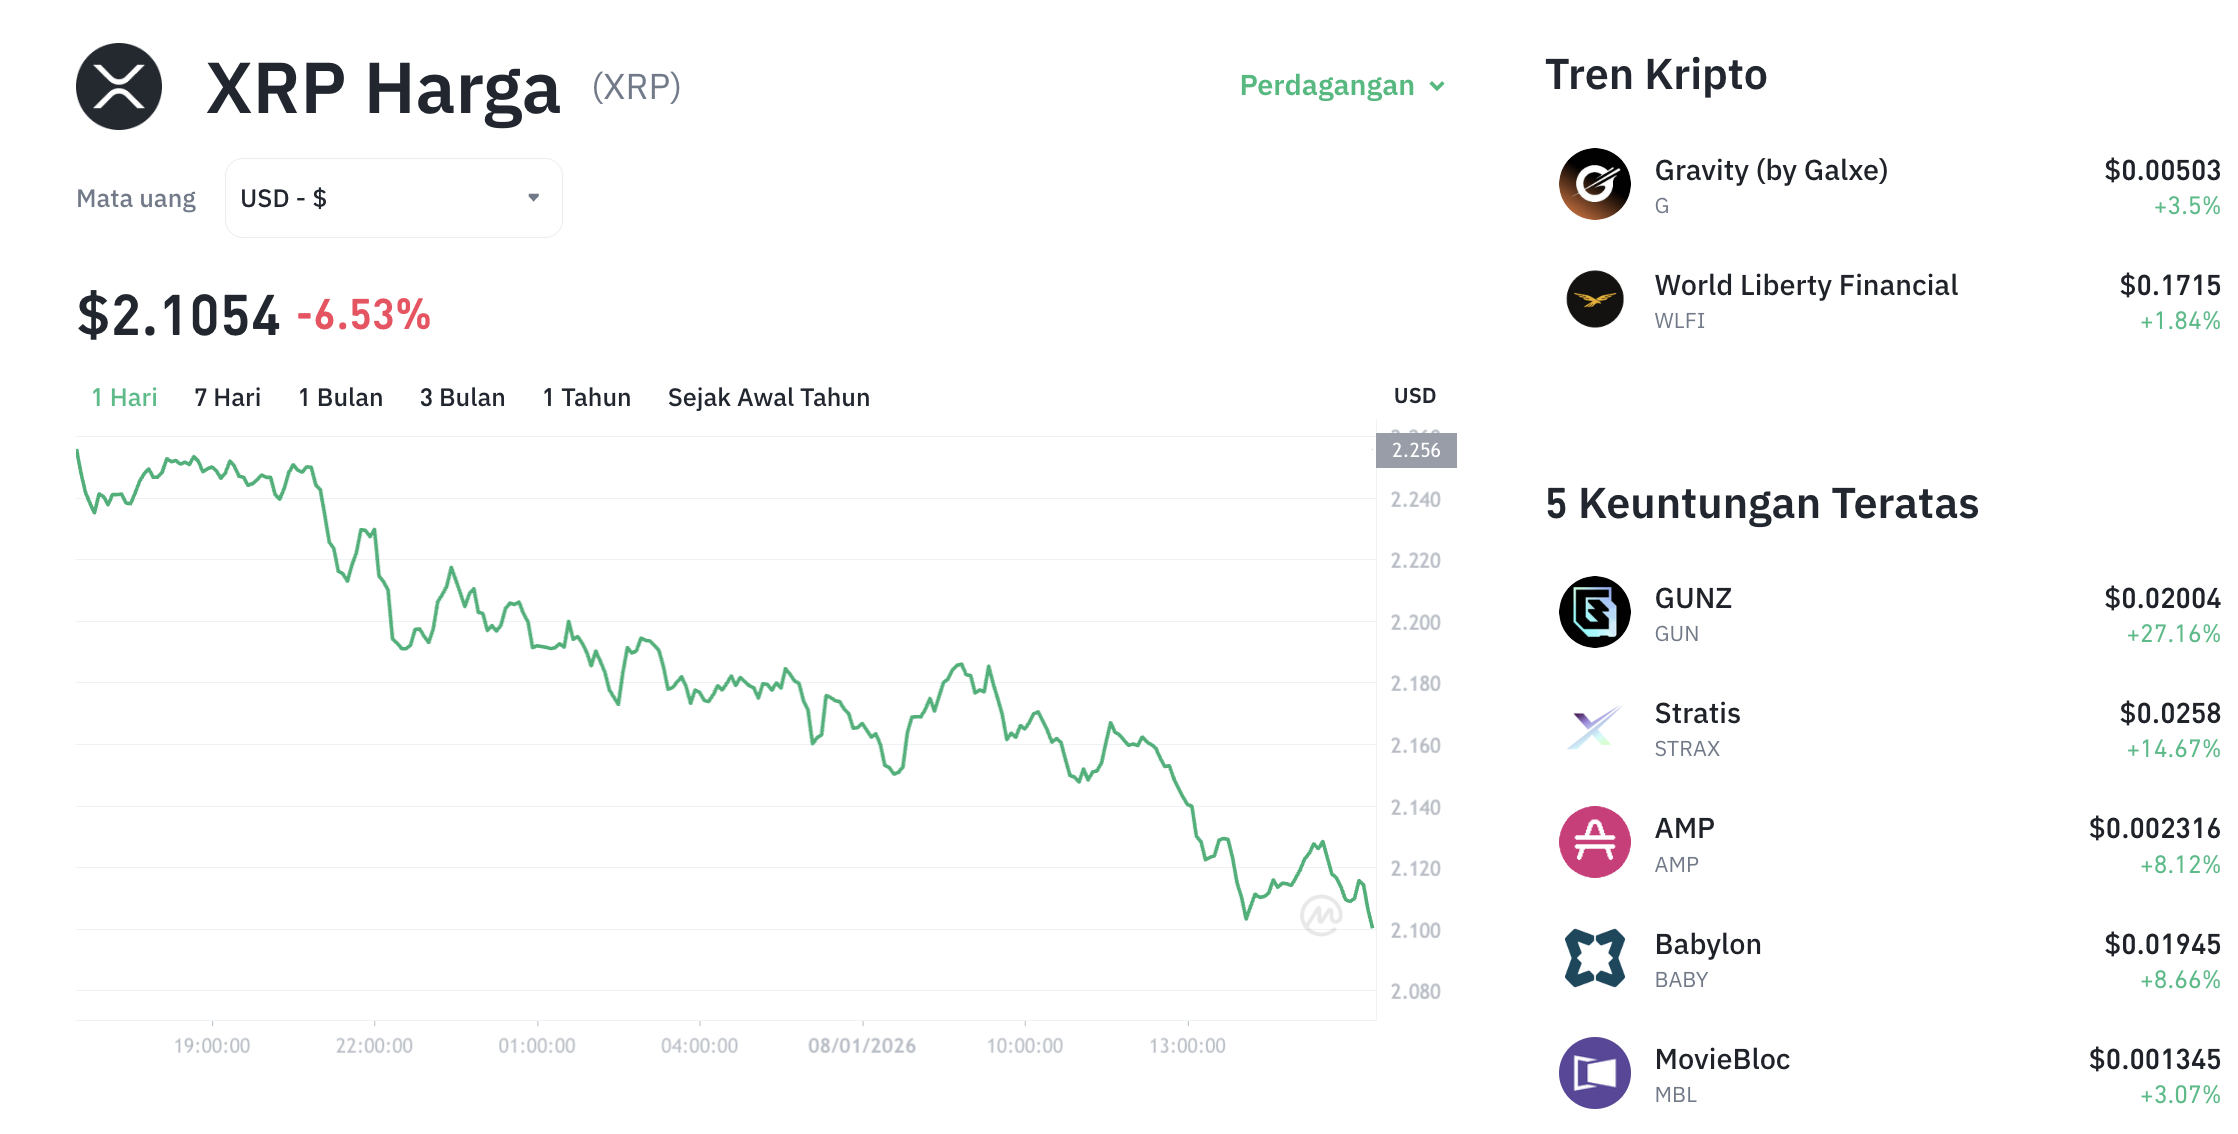Open the Perdagangan dropdown
The width and height of the screenshot is (2238, 1134).
pos(1340,86)
